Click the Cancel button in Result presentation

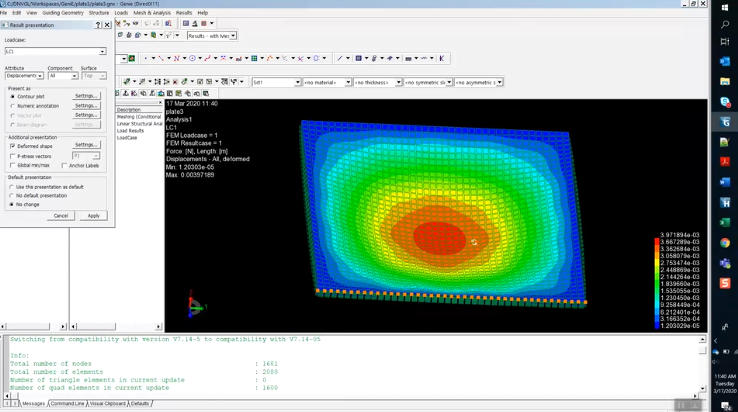(x=61, y=216)
